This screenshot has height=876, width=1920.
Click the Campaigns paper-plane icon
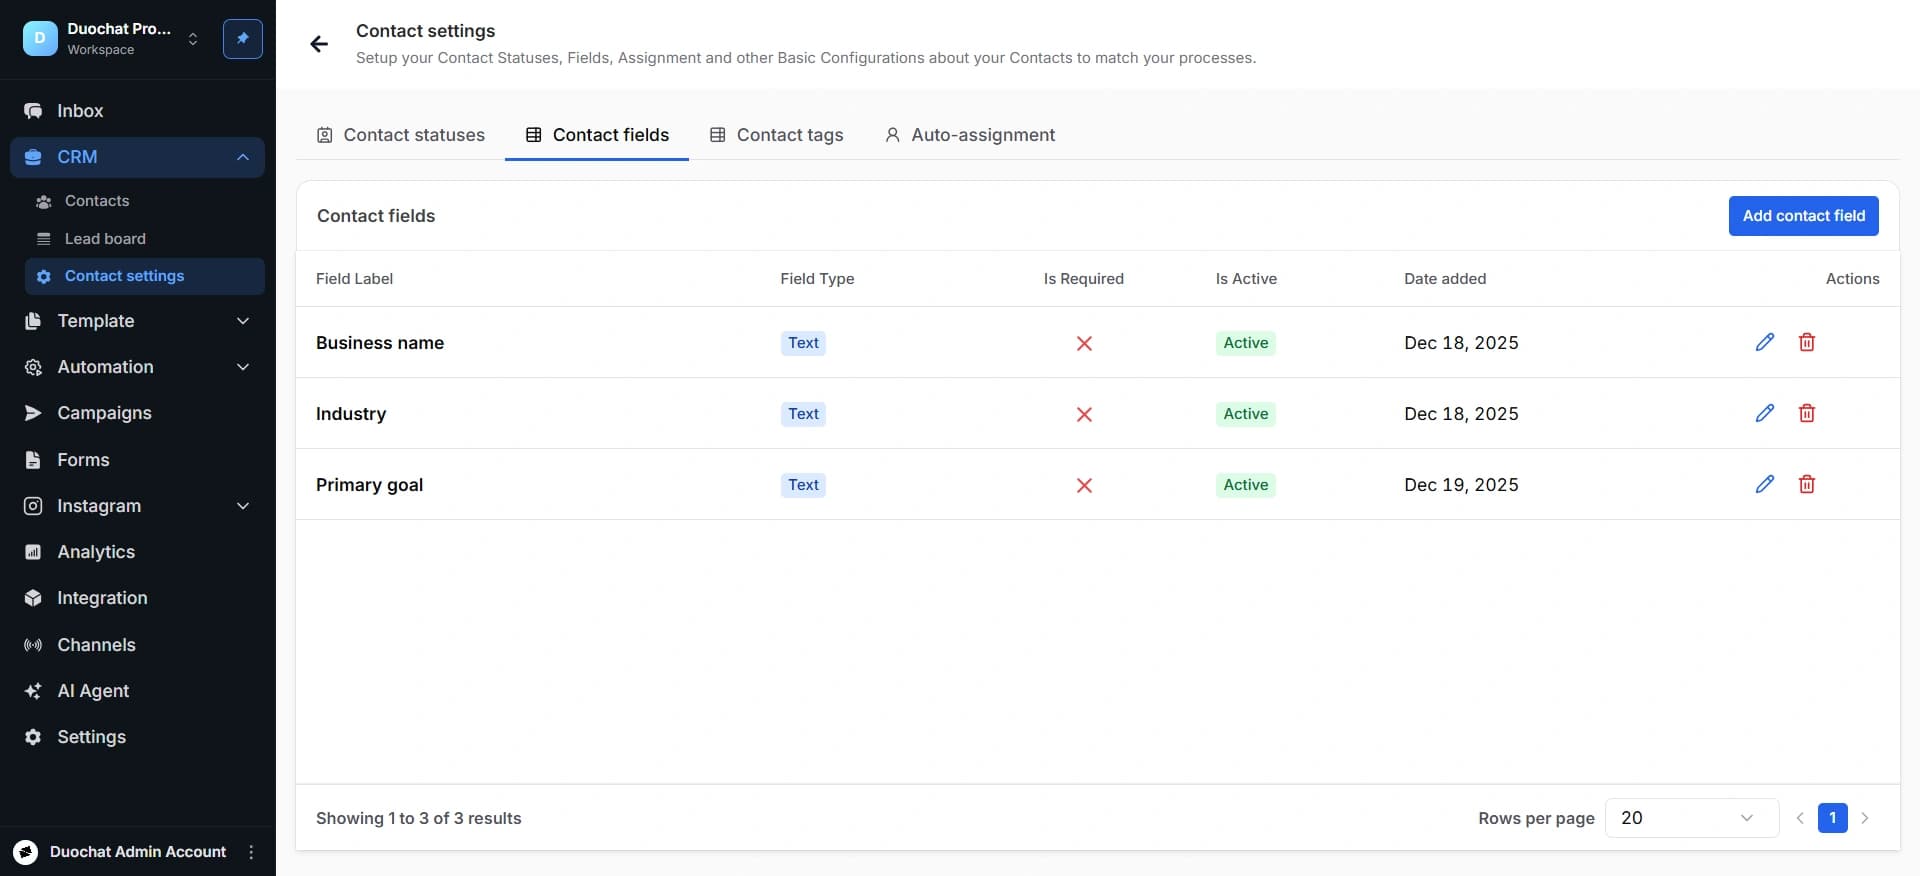click(33, 413)
